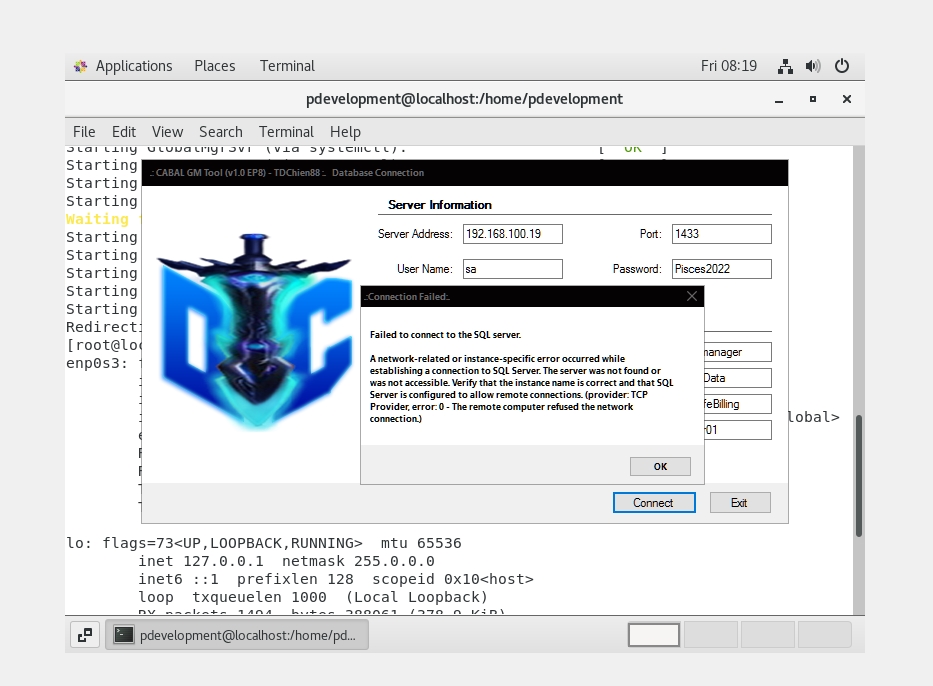Open the terminal View menu
933x686 pixels.
tap(167, 131)
